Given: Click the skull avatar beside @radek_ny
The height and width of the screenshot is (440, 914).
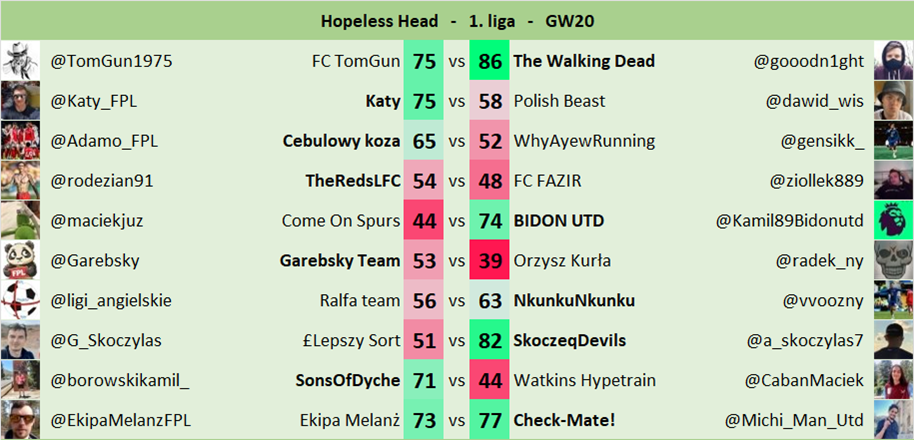Looking at the screenshot, I should 893,261.
